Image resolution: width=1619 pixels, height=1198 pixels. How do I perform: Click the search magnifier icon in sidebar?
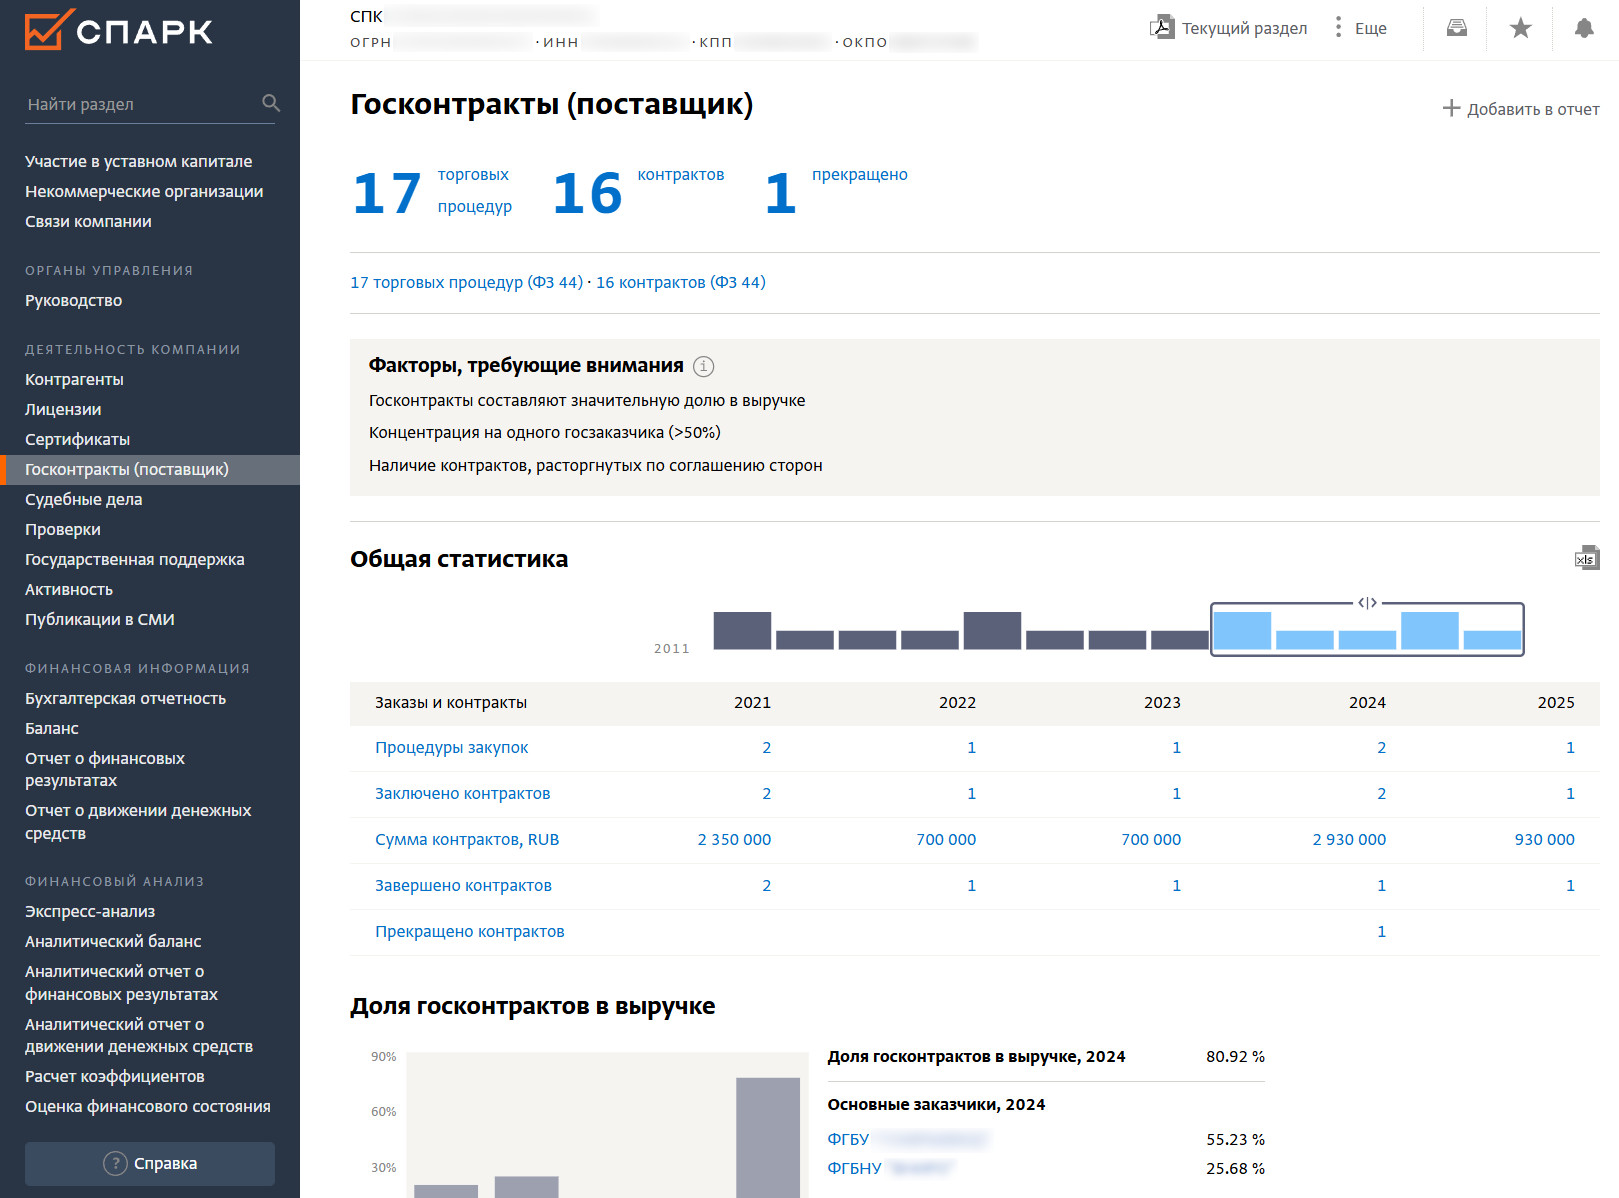[x=270, y=103]
